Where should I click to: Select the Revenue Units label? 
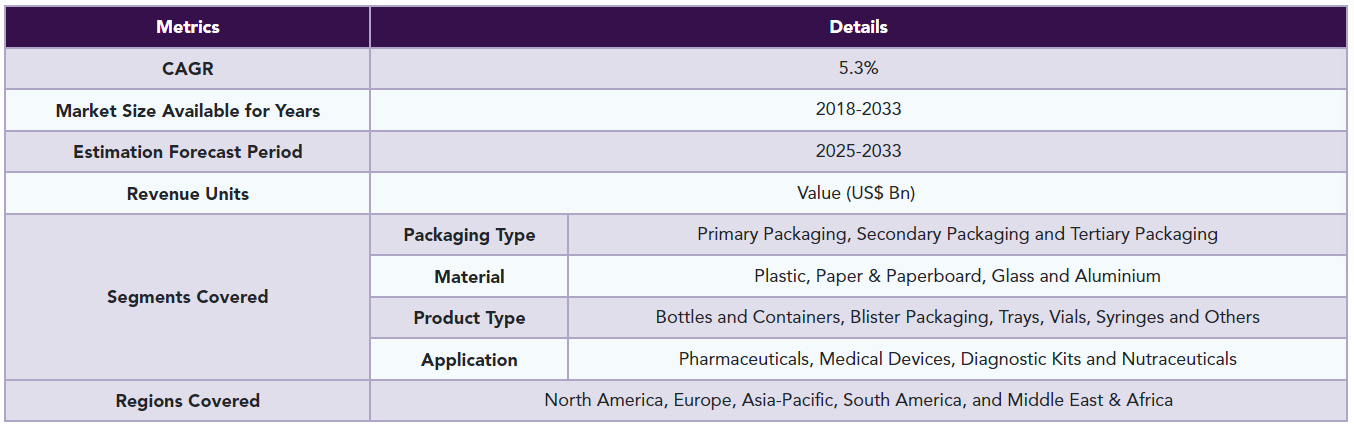click(187, 193)
